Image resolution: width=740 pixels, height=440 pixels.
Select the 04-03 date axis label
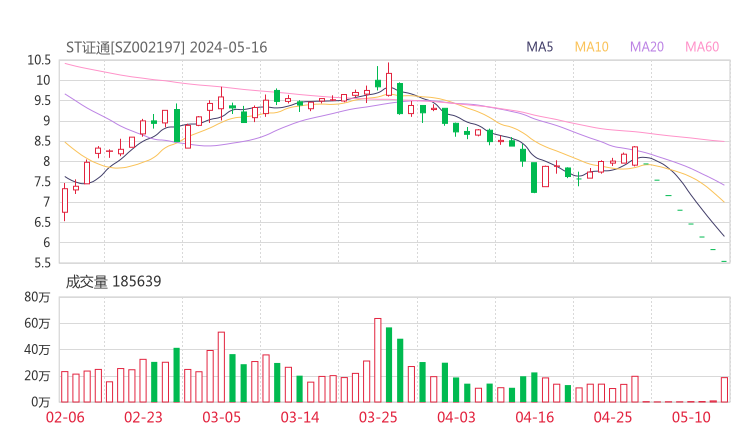tap(456, 417)
